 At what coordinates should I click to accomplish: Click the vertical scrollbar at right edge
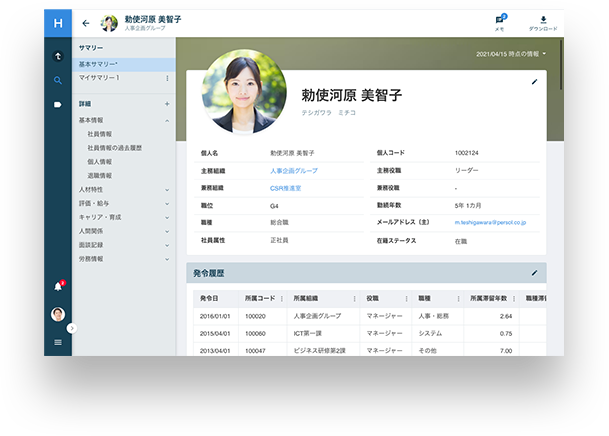561,65
